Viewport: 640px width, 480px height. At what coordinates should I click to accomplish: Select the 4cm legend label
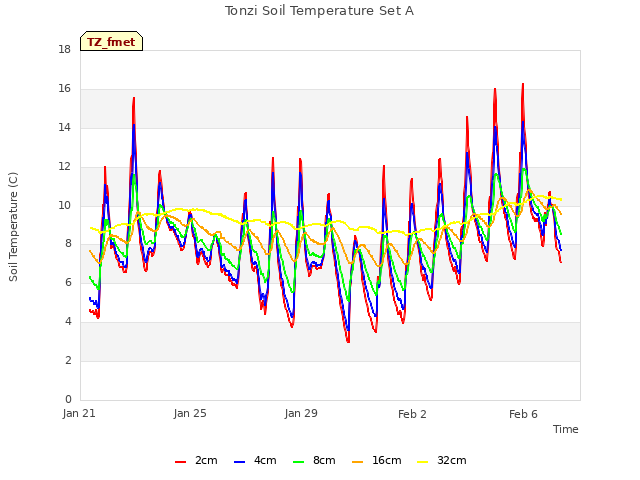[265, 460]
